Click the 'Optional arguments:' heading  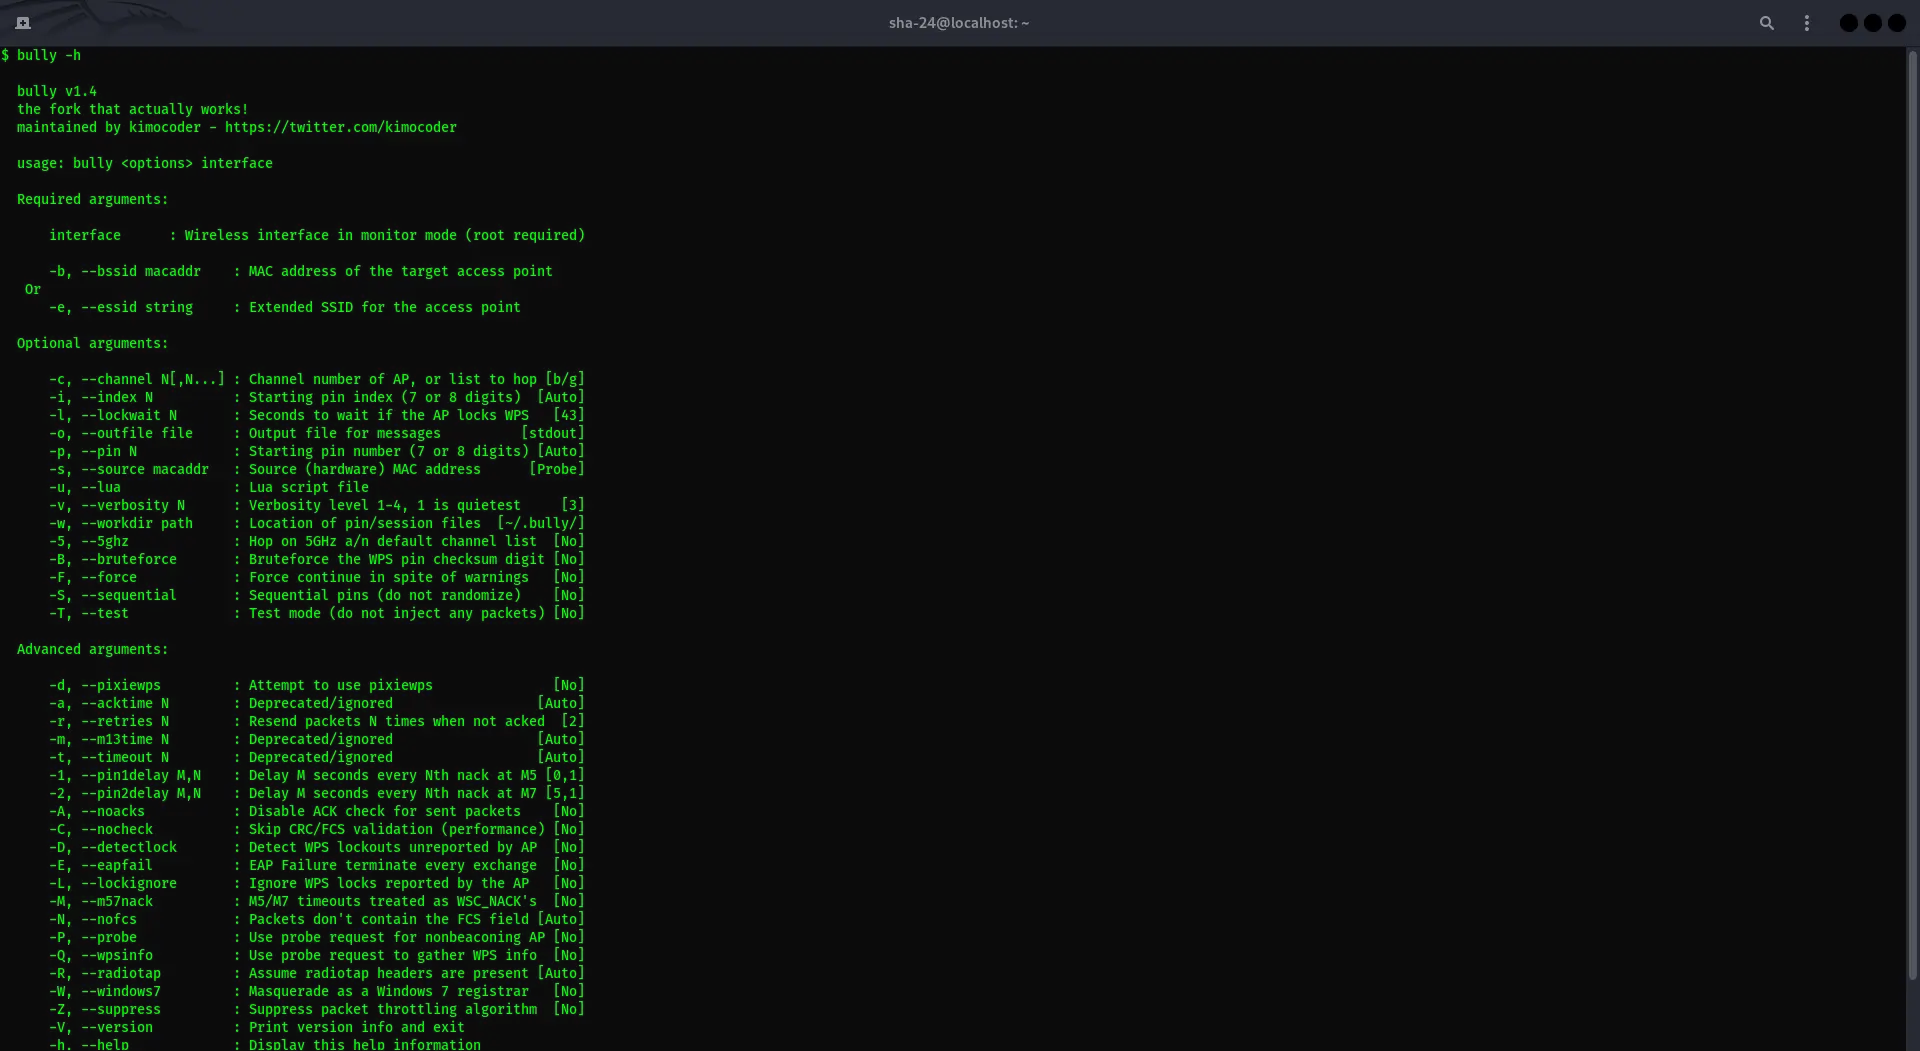coord(92,343)
